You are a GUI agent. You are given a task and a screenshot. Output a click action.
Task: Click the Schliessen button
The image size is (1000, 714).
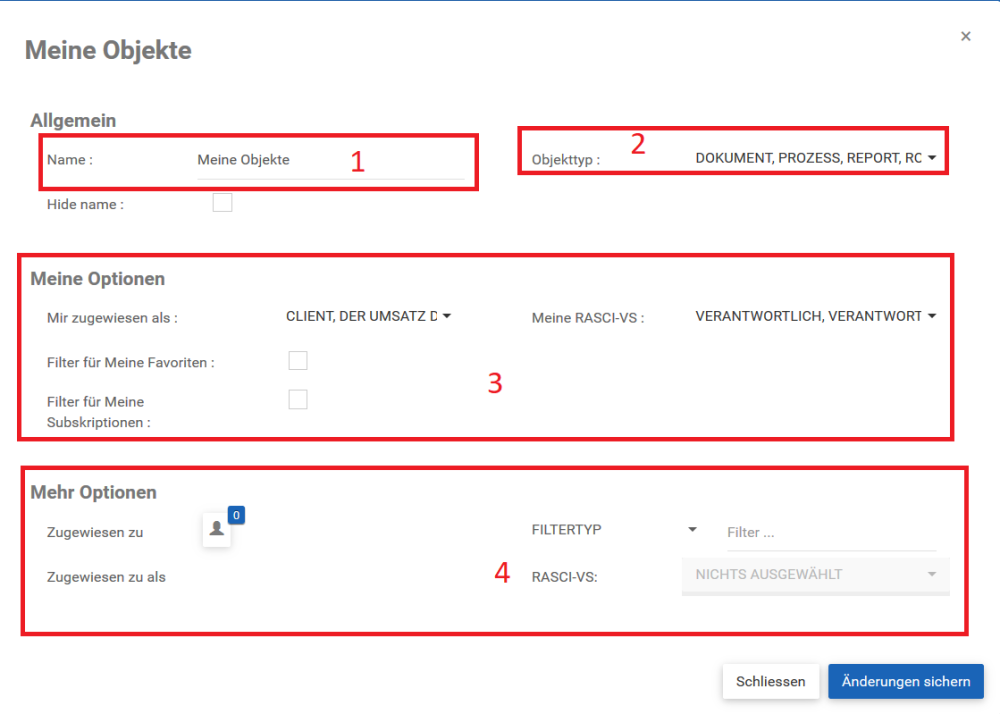coord(770,681)
